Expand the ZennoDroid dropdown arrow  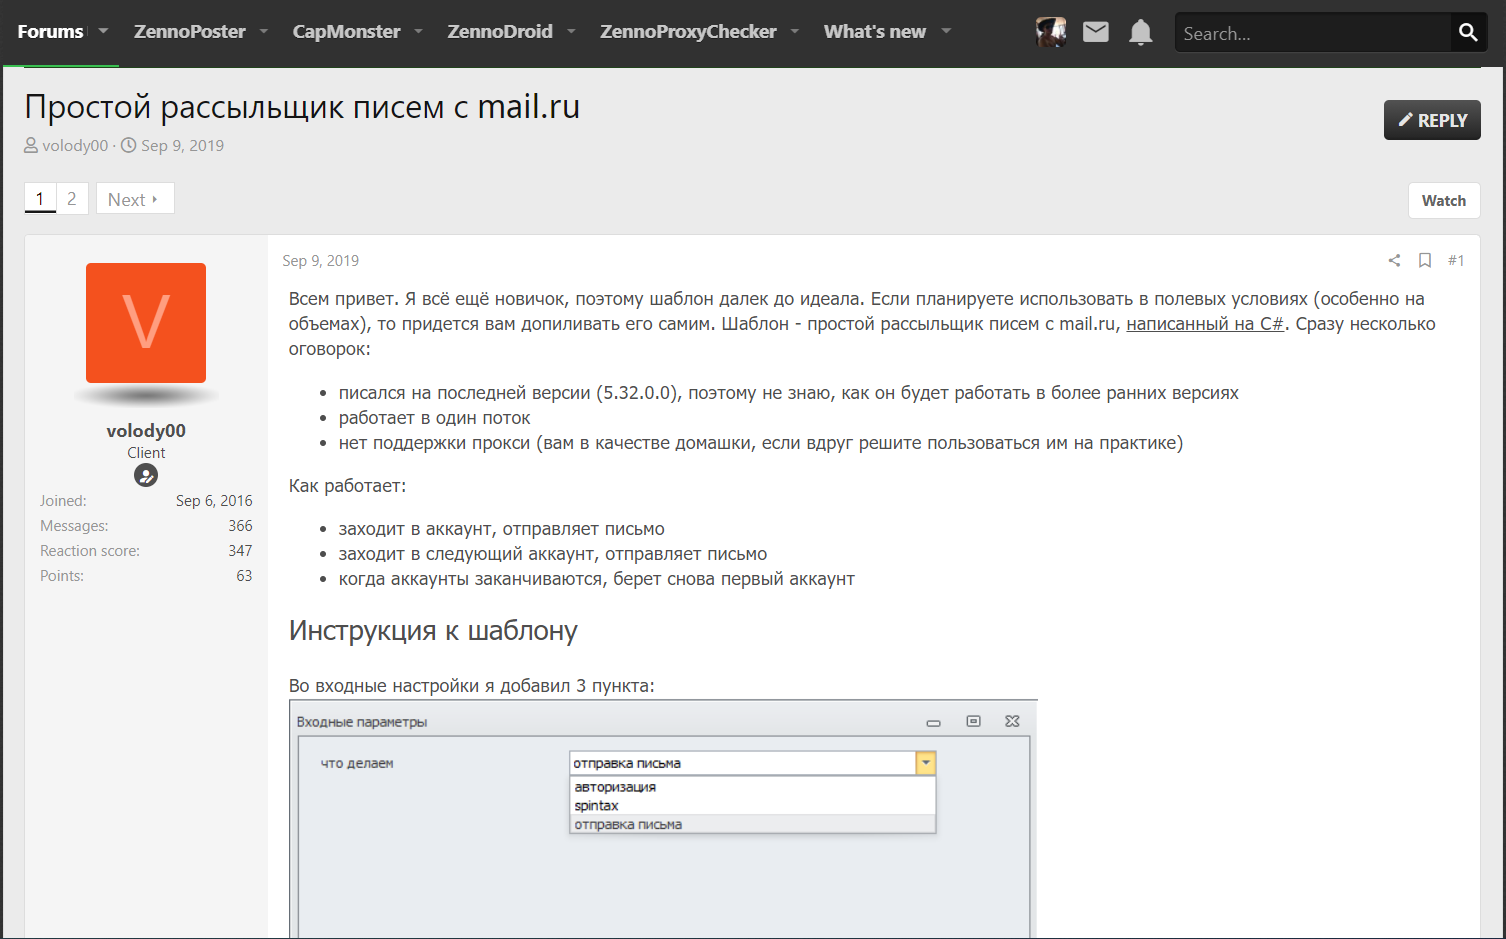pyautogui.click(x=571, y=31)
